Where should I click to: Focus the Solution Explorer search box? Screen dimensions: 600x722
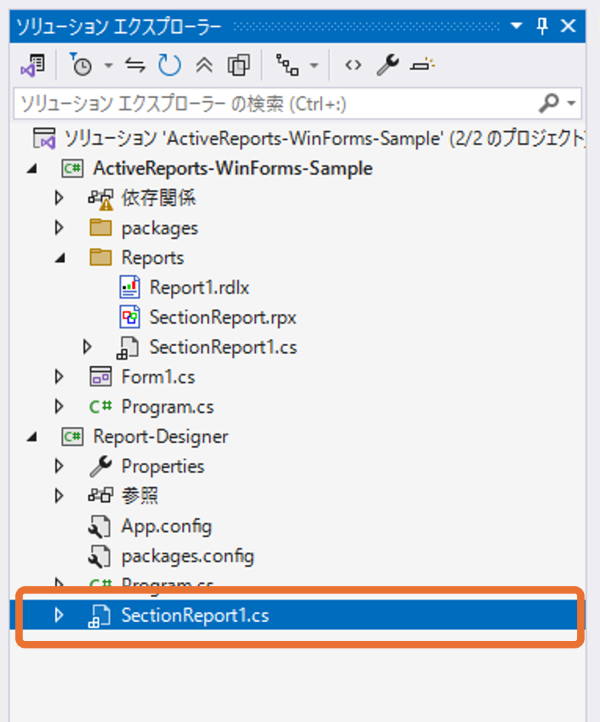297,104
